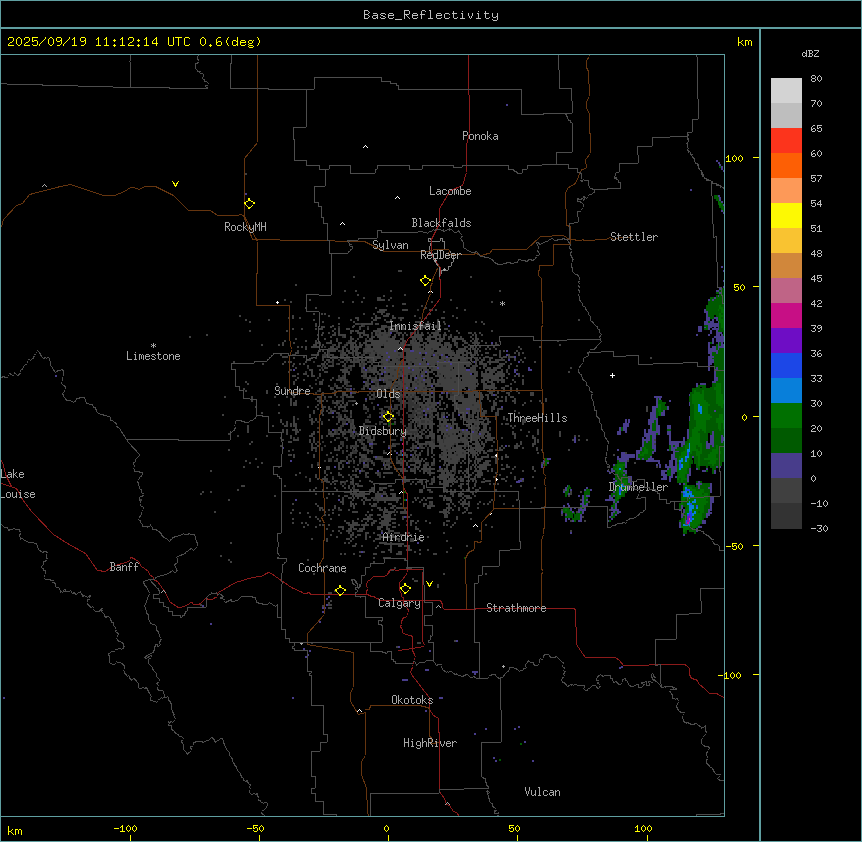This screenshot has width=862, height=842.
Task: Select the yellow diamond marker below Cochrane
Action: (340, 591)
